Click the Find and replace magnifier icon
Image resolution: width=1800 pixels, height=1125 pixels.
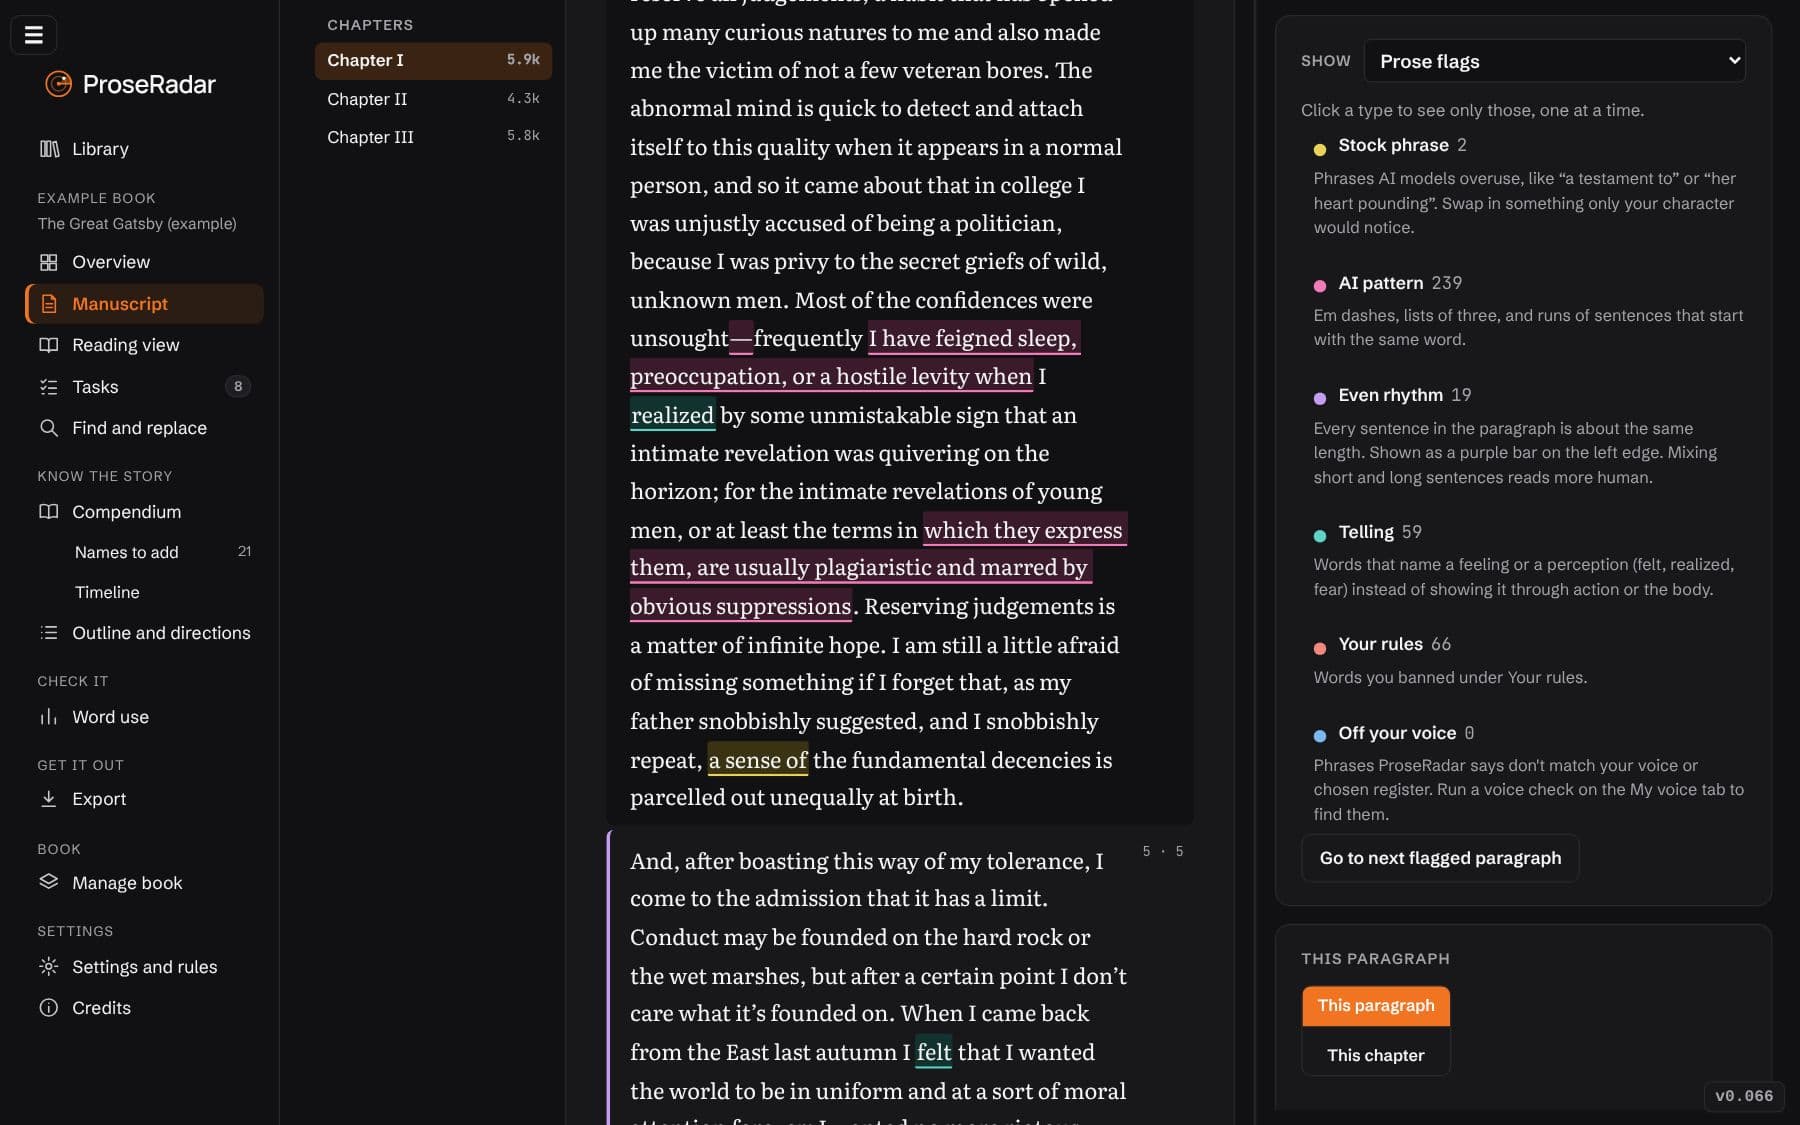coord(48,428)
